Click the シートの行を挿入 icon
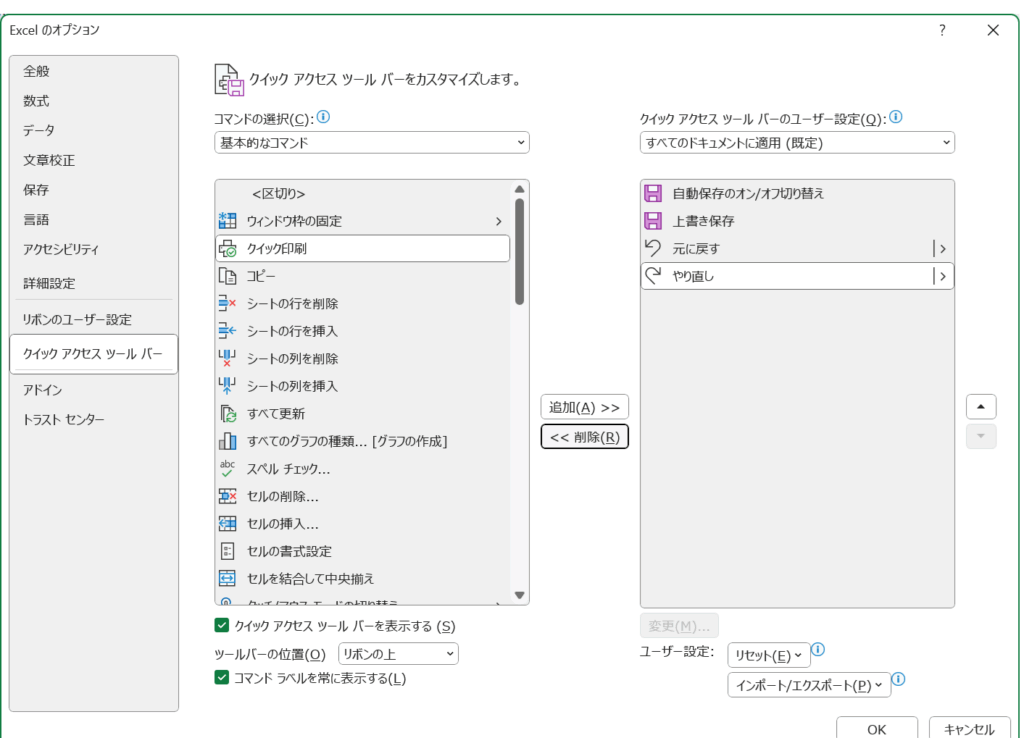The image size is (1024, 738). (x=227, y=331)
